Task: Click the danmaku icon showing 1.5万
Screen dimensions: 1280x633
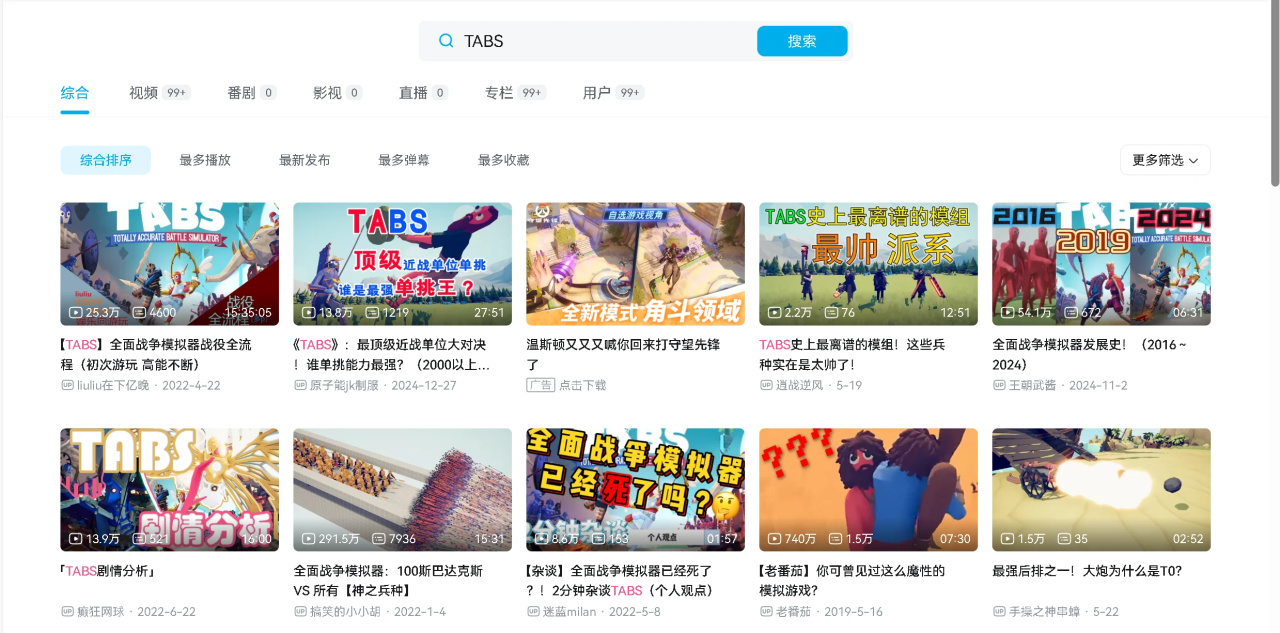Action: (x=836, y=539)
